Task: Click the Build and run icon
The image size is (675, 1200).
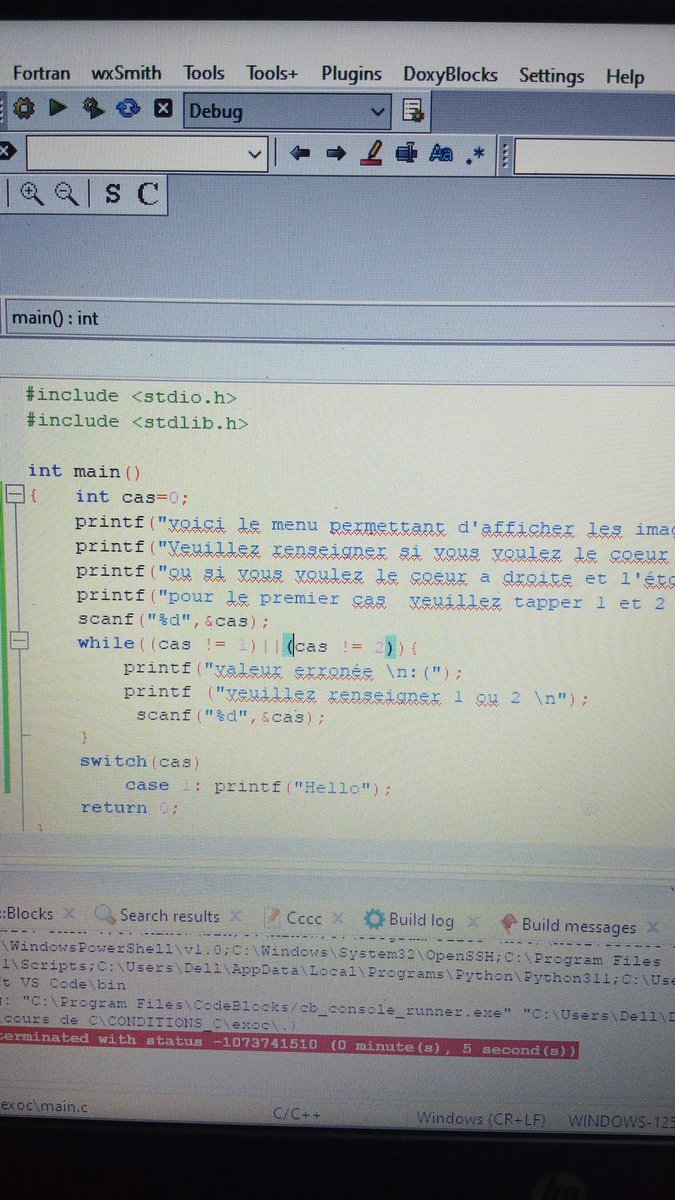Action: tap(94, 108)
